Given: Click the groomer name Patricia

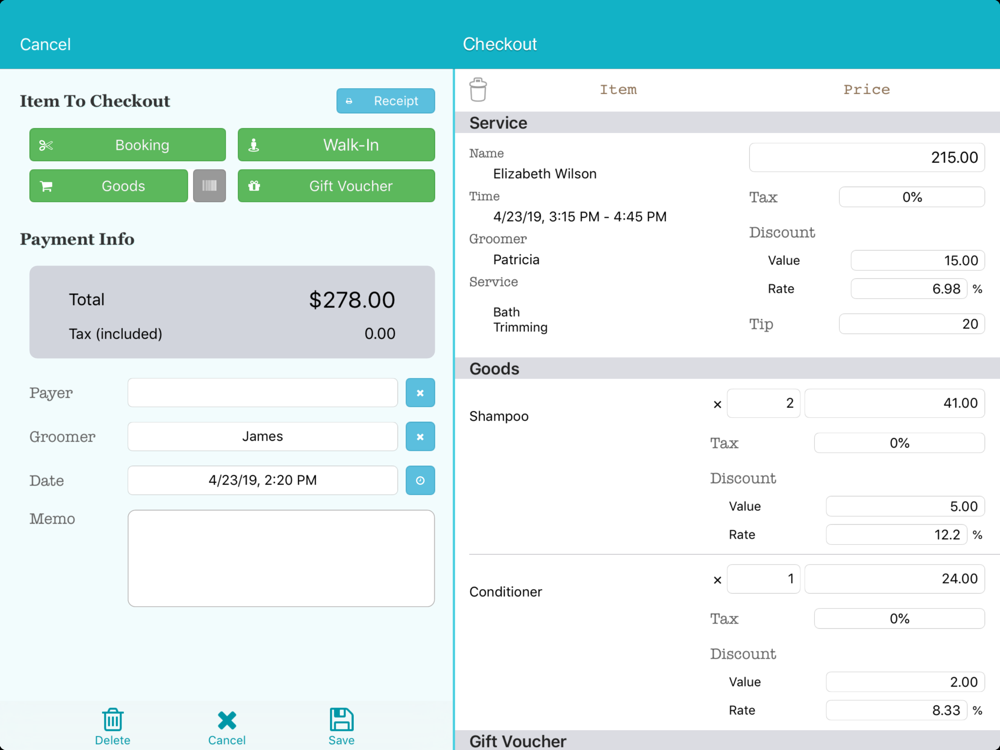Looking at the screenshot, I should click(x=516, y=260).
